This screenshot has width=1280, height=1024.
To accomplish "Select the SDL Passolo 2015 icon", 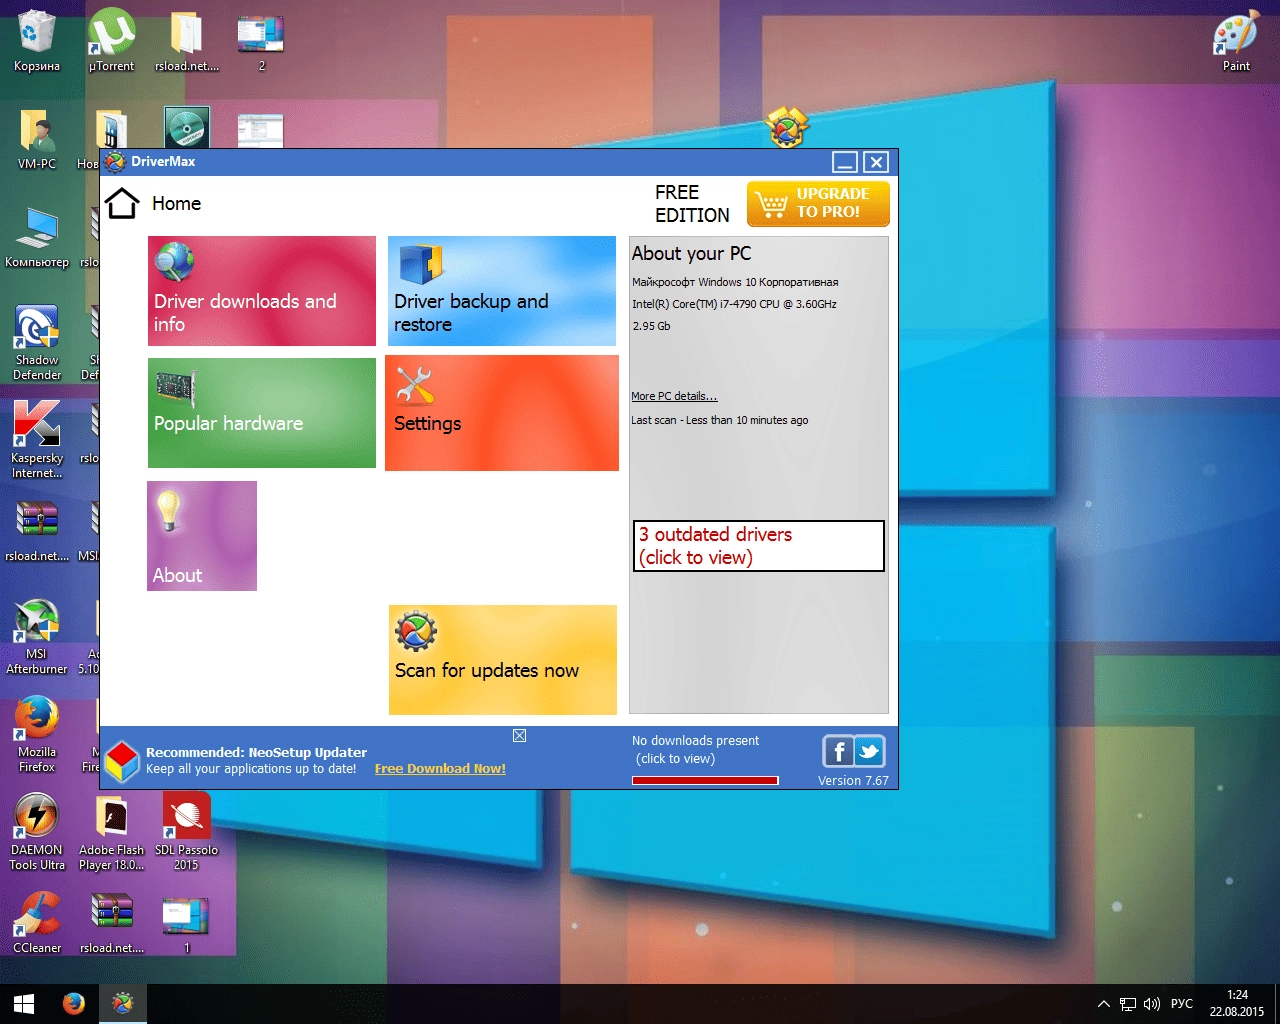I will click(x=186, y=832).
